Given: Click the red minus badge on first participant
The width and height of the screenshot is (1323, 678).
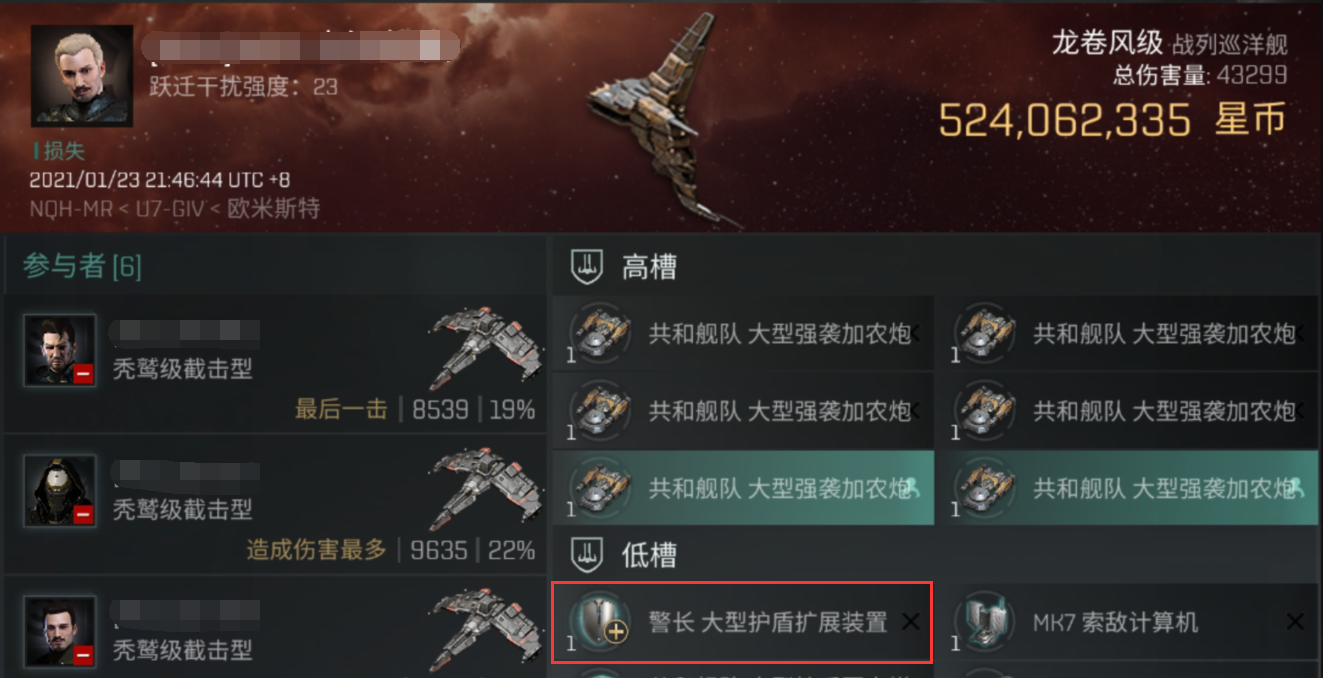Looking at the screenshot, I should [83, 374].
